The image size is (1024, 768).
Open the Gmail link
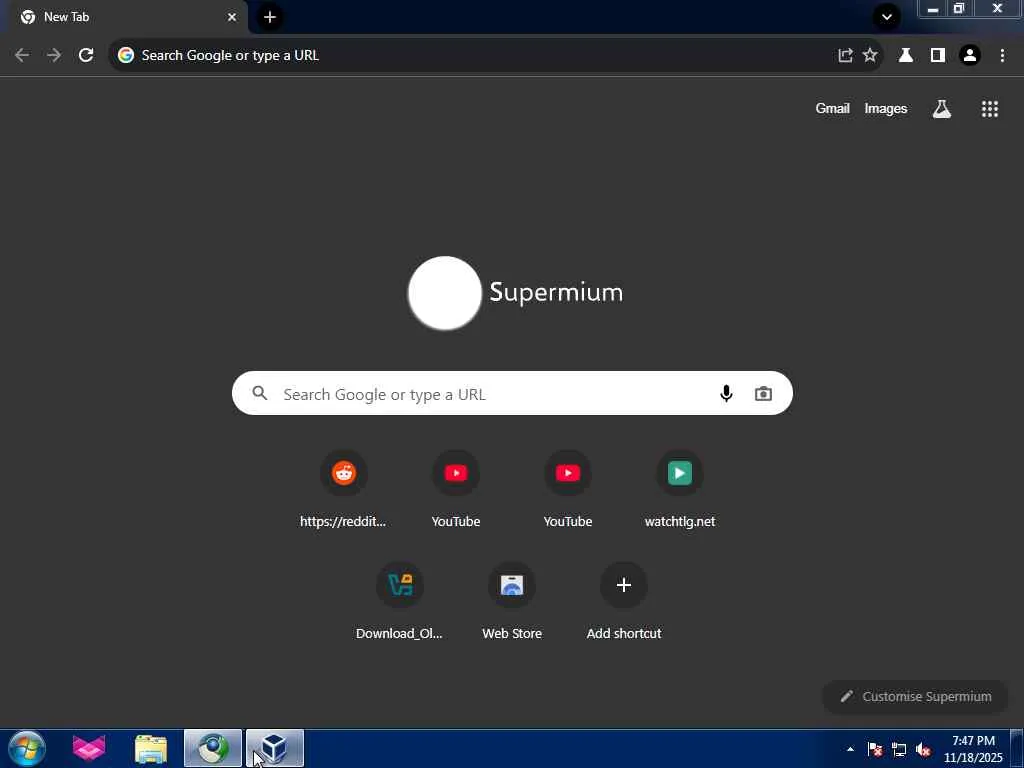click(832, 108)
